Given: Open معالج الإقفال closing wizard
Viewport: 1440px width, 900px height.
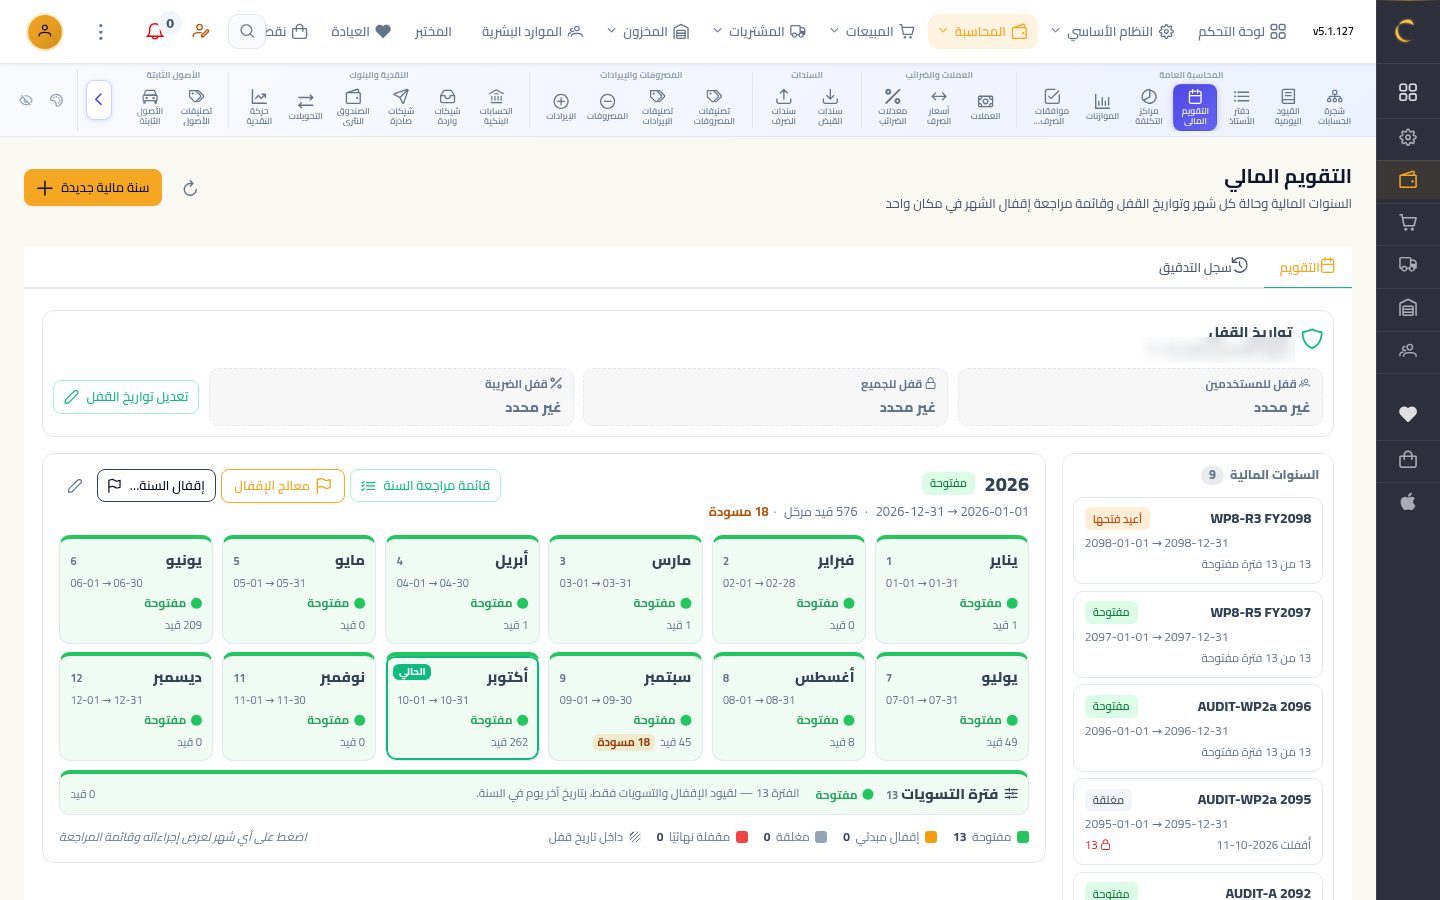Looking at the screenshot, I should 283,486.
